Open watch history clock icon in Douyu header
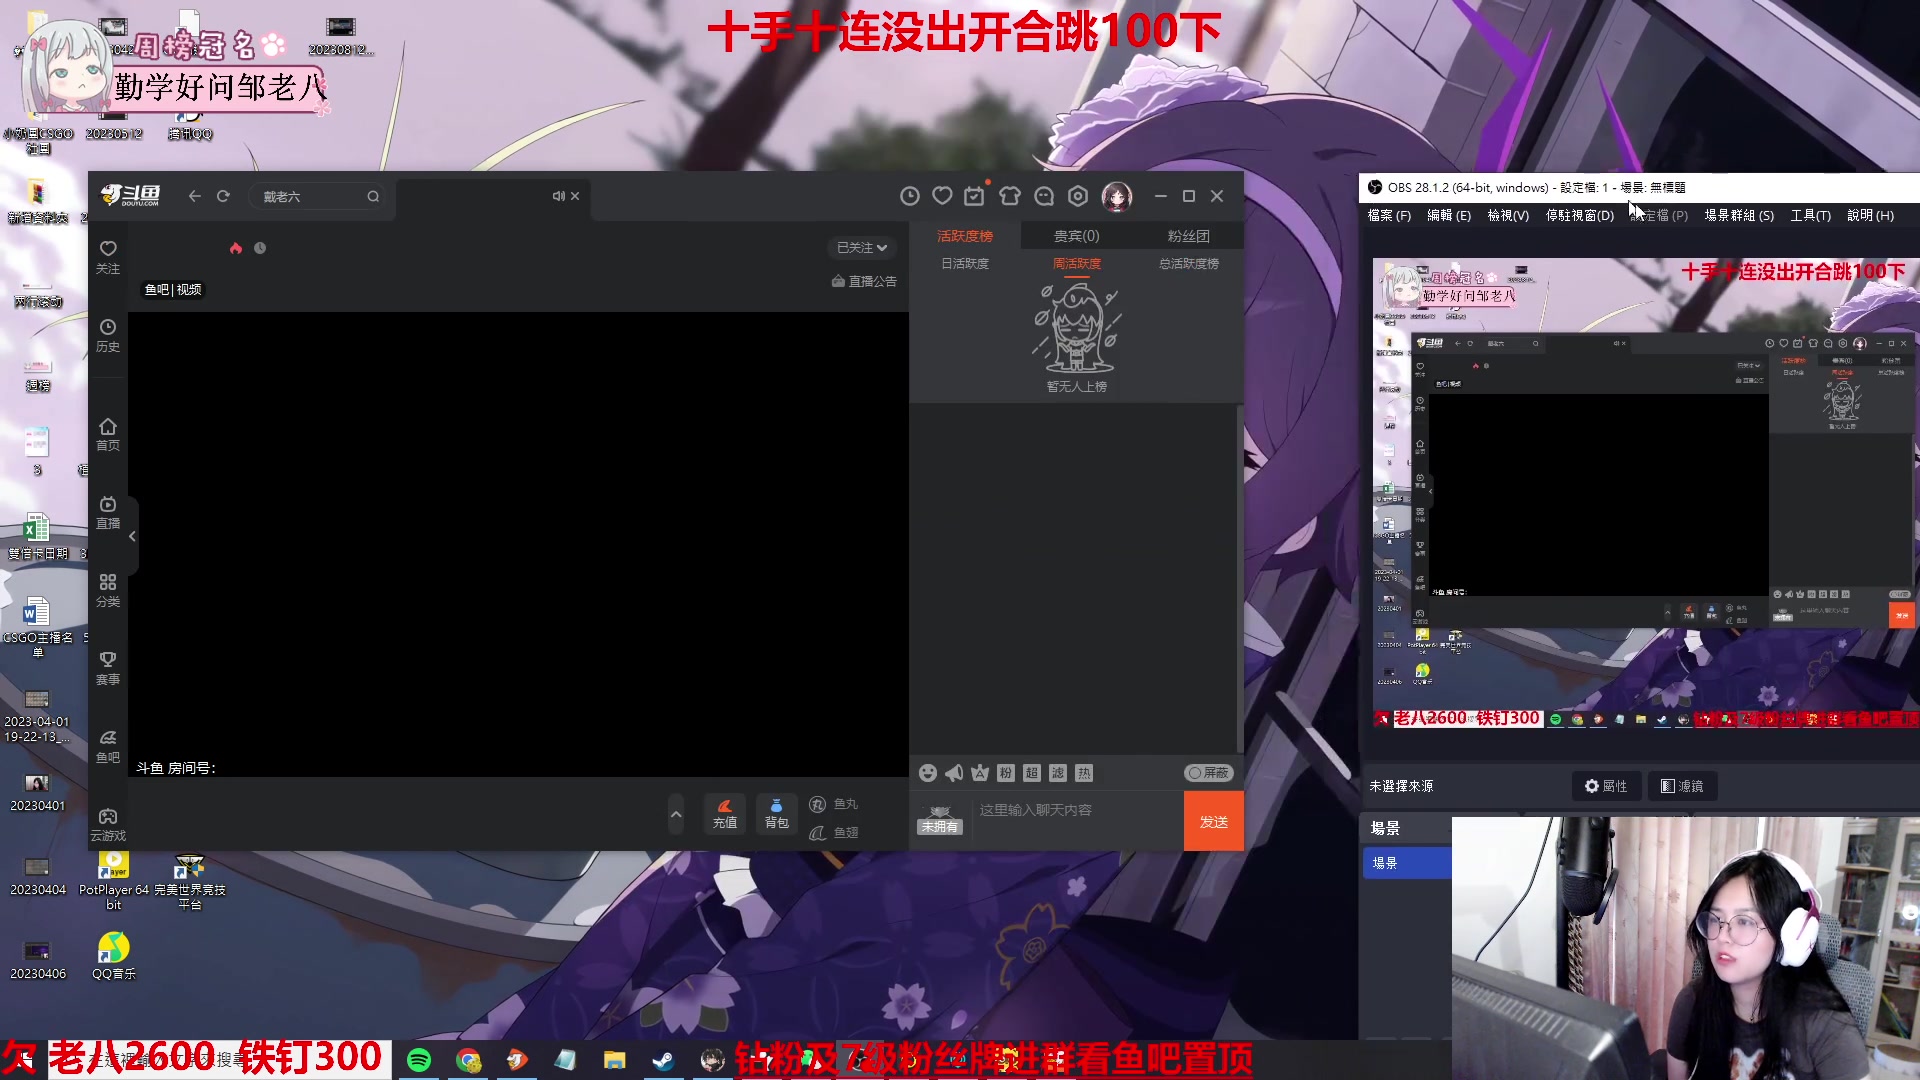This screenshot has width=1920, height=1080. click(x=909, y=196)
